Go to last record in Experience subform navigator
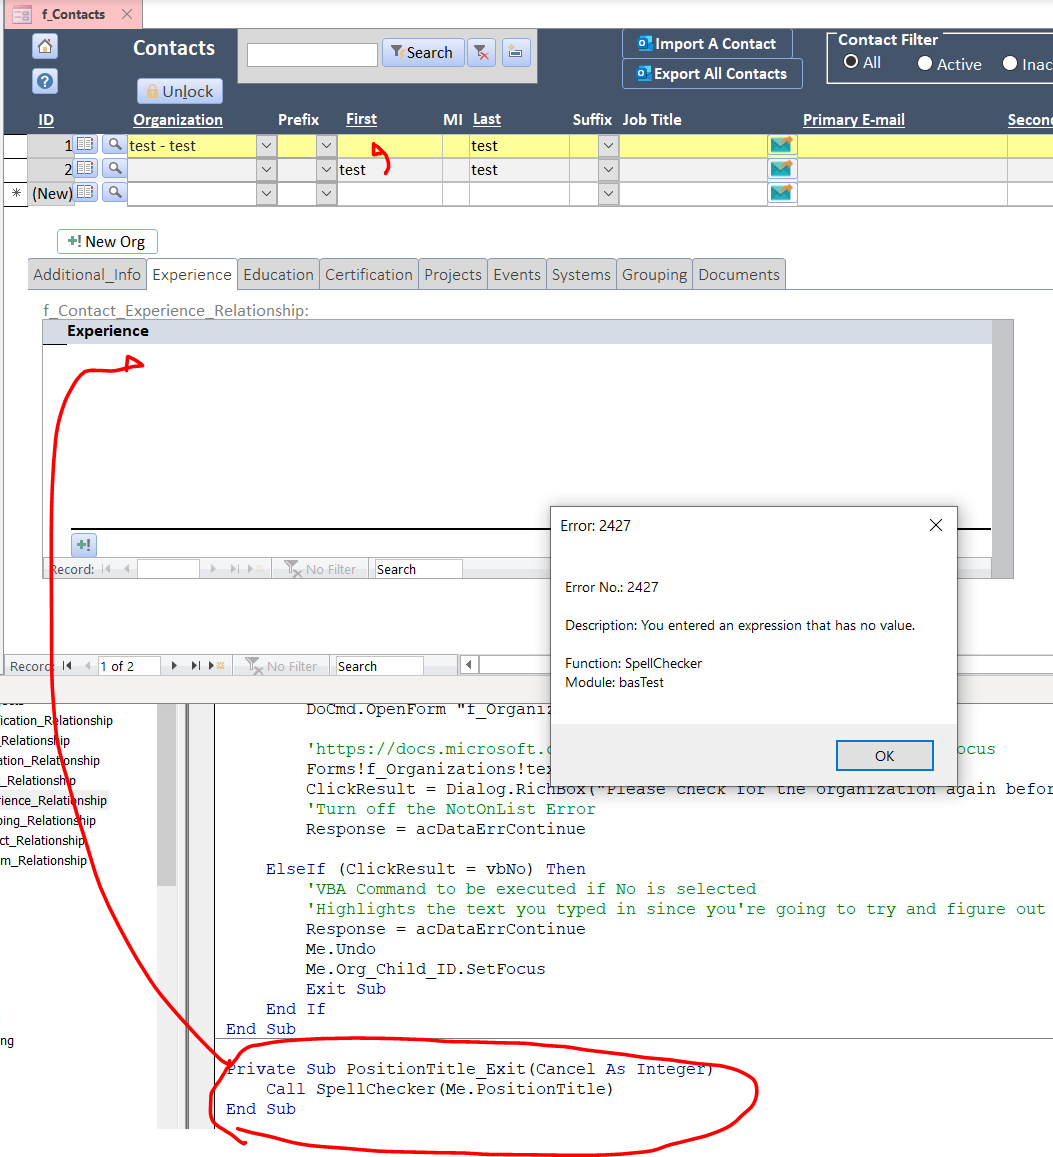 (235, 569)
